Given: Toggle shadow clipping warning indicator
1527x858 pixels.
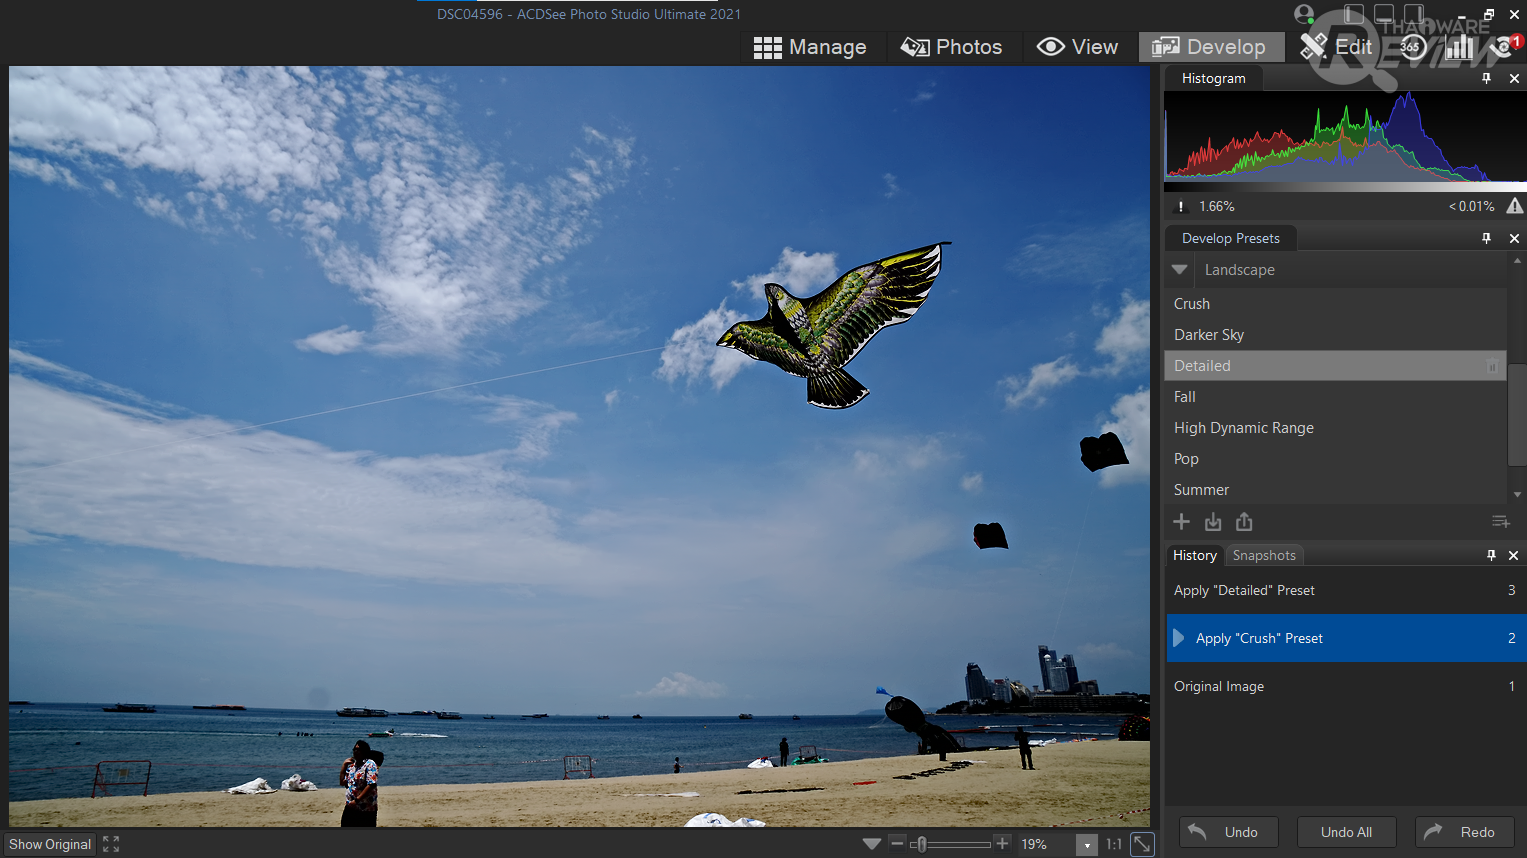Looking at the screenshot, I should (1181, 206).
